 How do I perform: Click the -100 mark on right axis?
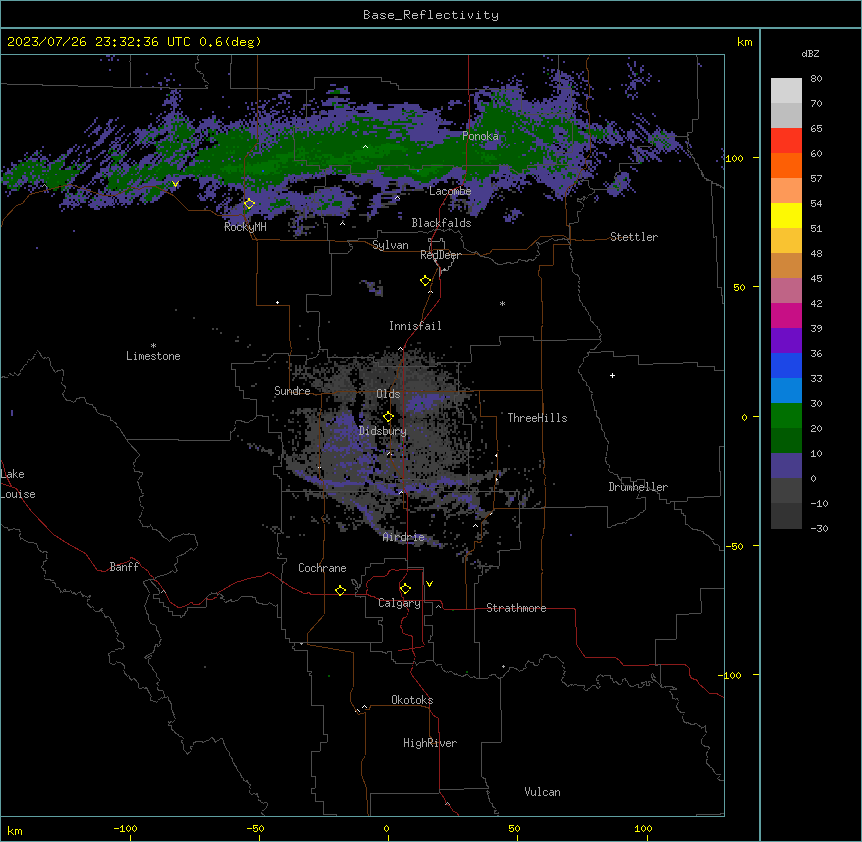pos(731,675)
